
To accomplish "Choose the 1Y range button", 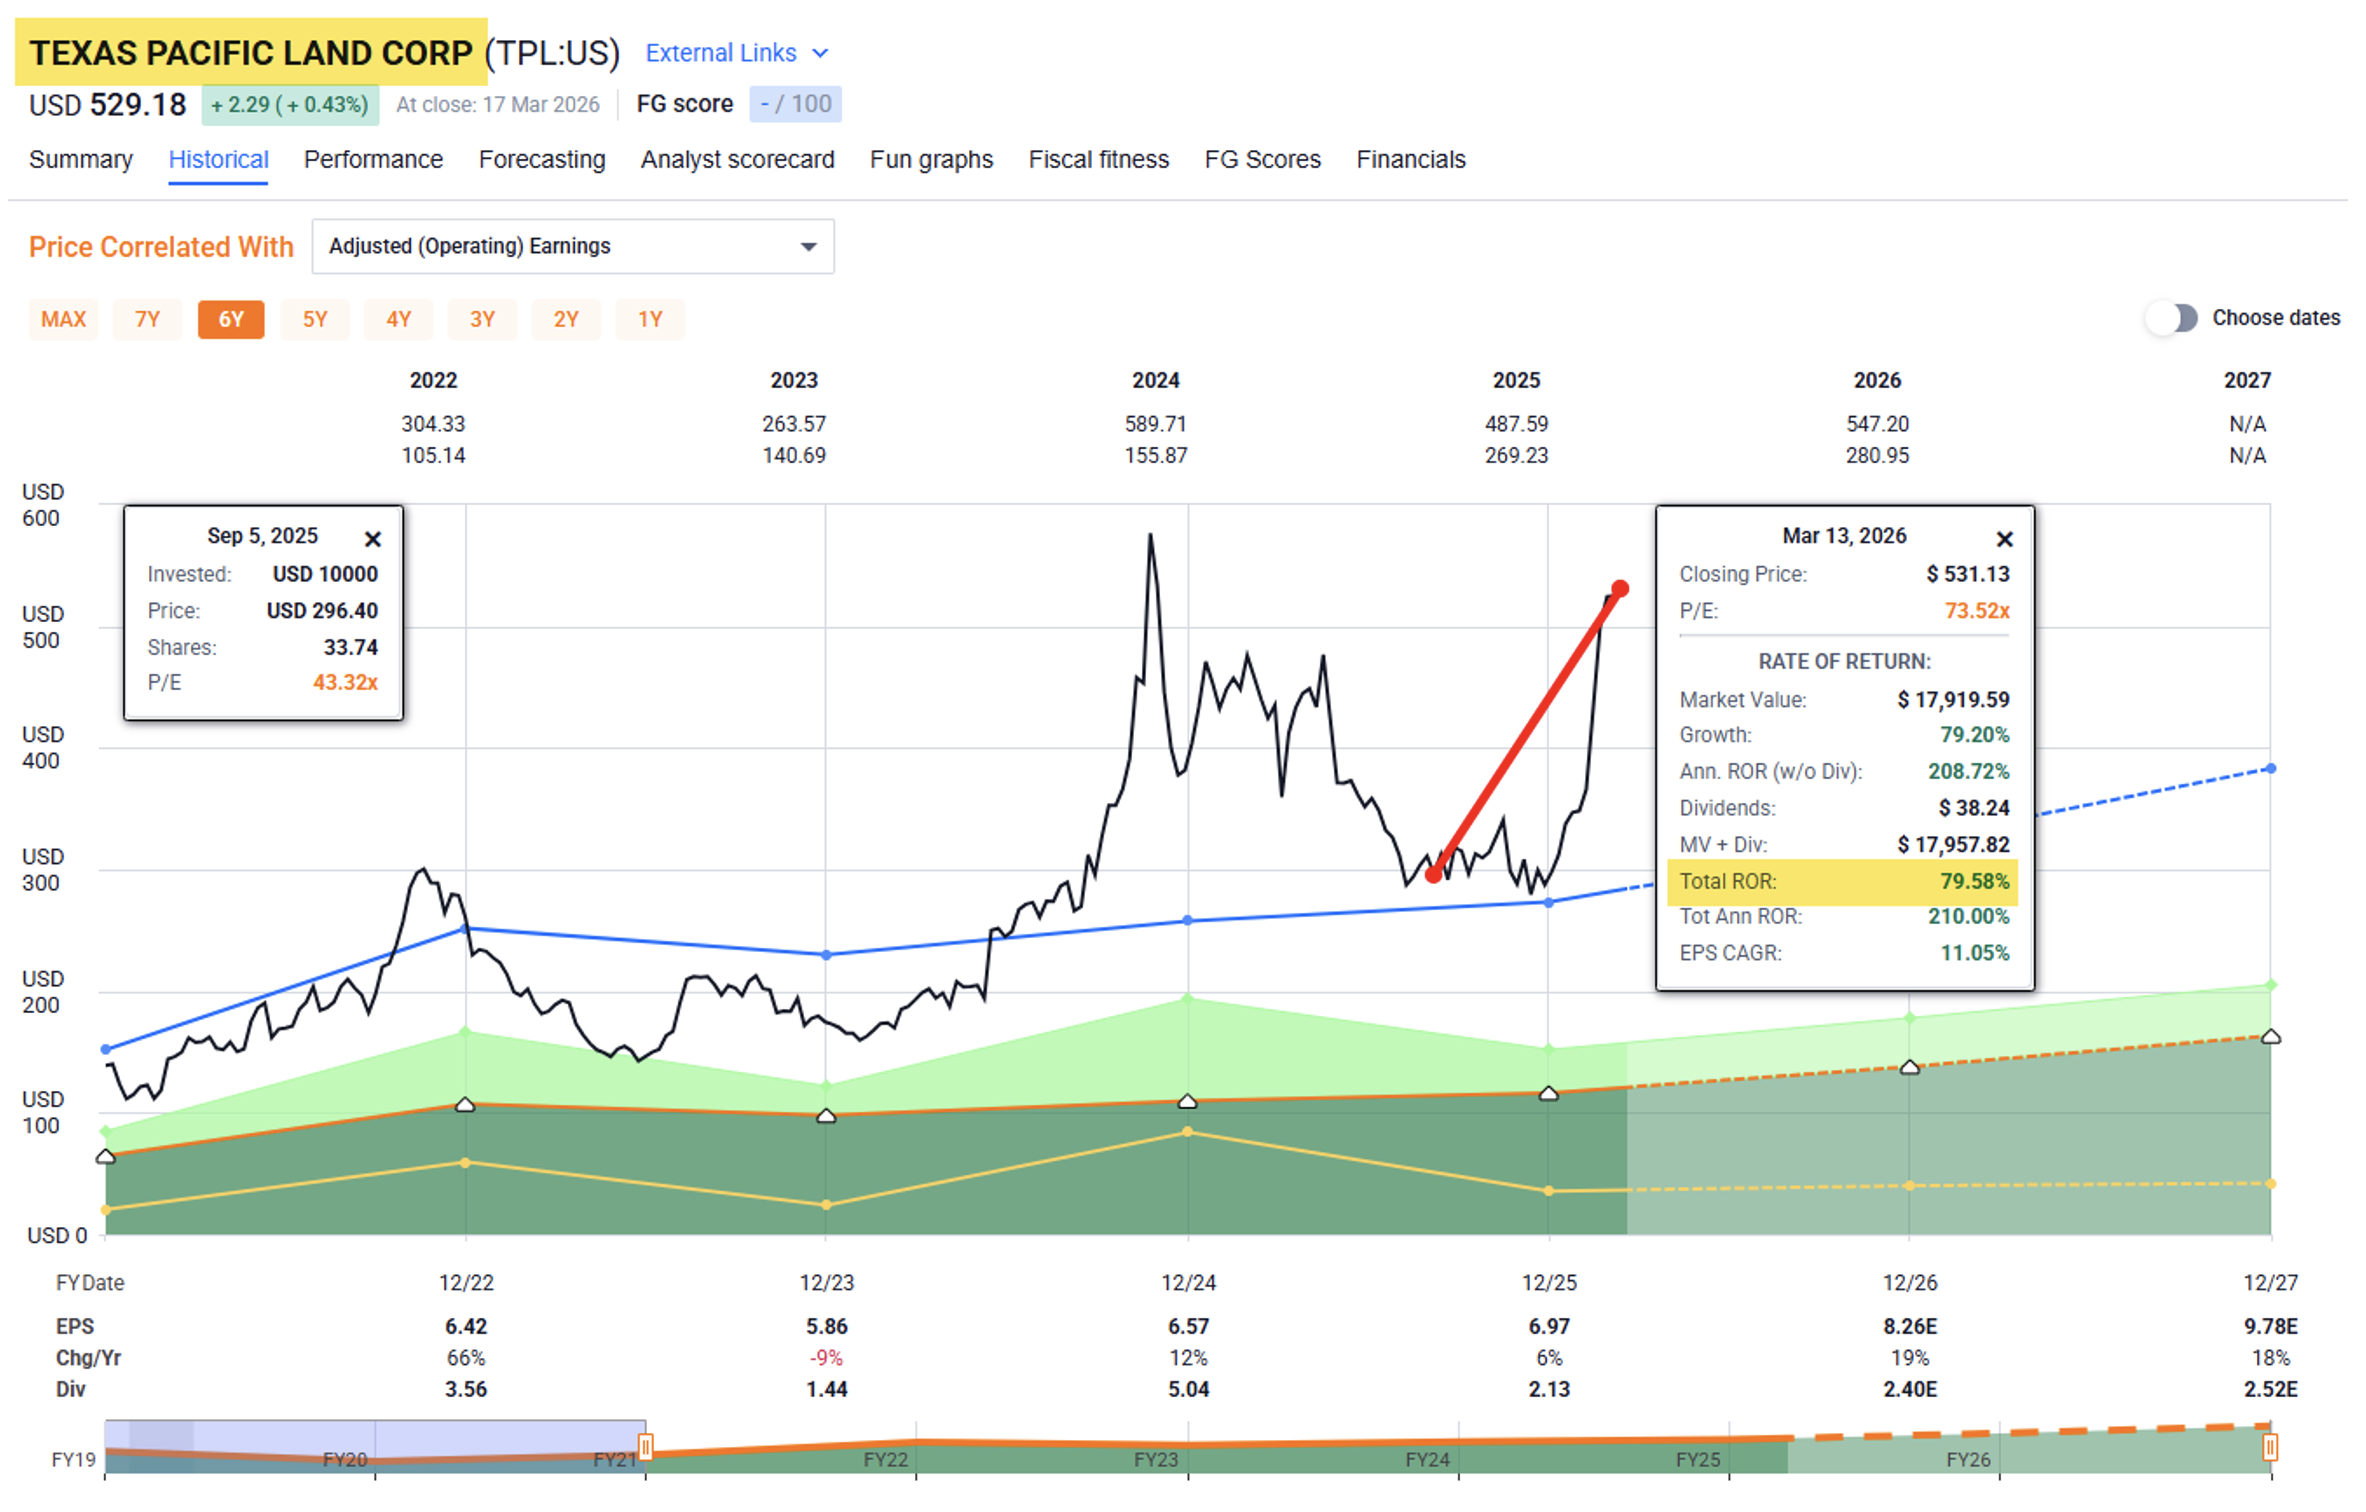I will 650,319.
